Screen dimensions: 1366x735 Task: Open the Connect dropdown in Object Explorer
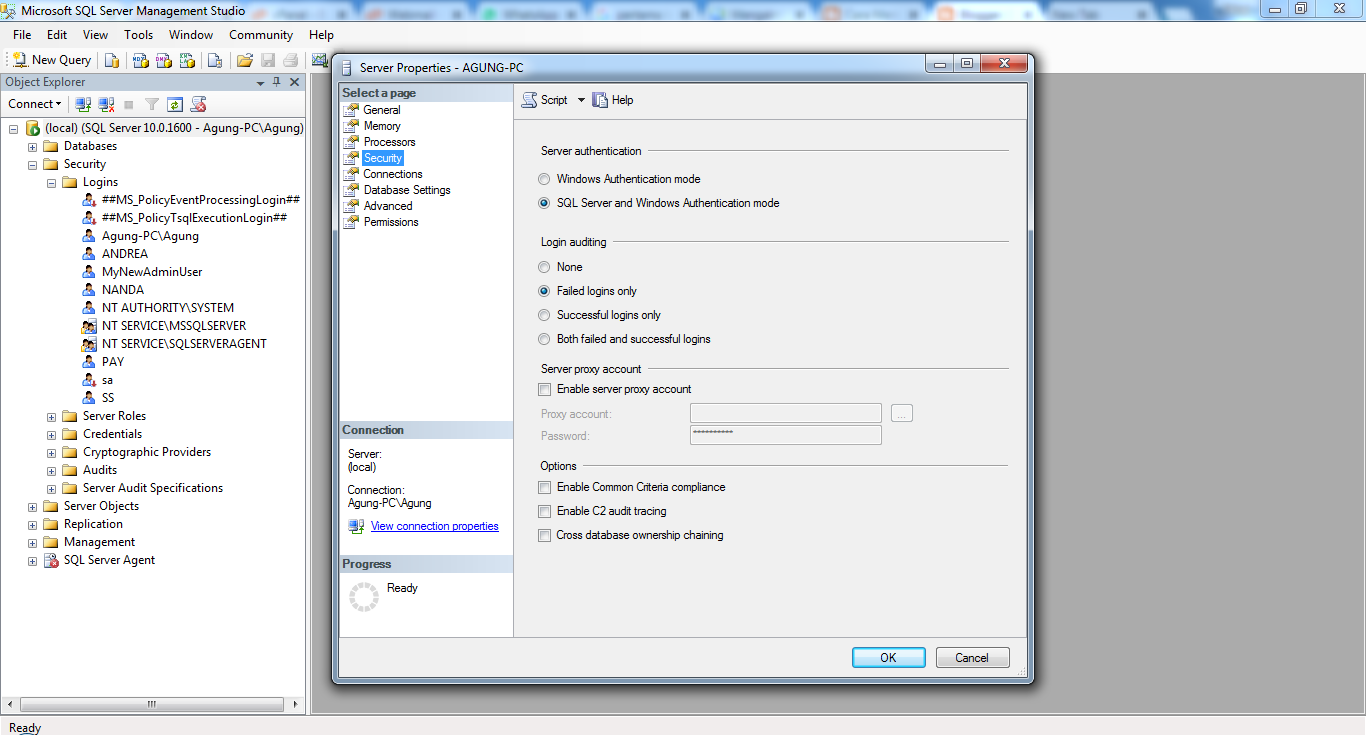pyautogui.click(x=35, y=104)
